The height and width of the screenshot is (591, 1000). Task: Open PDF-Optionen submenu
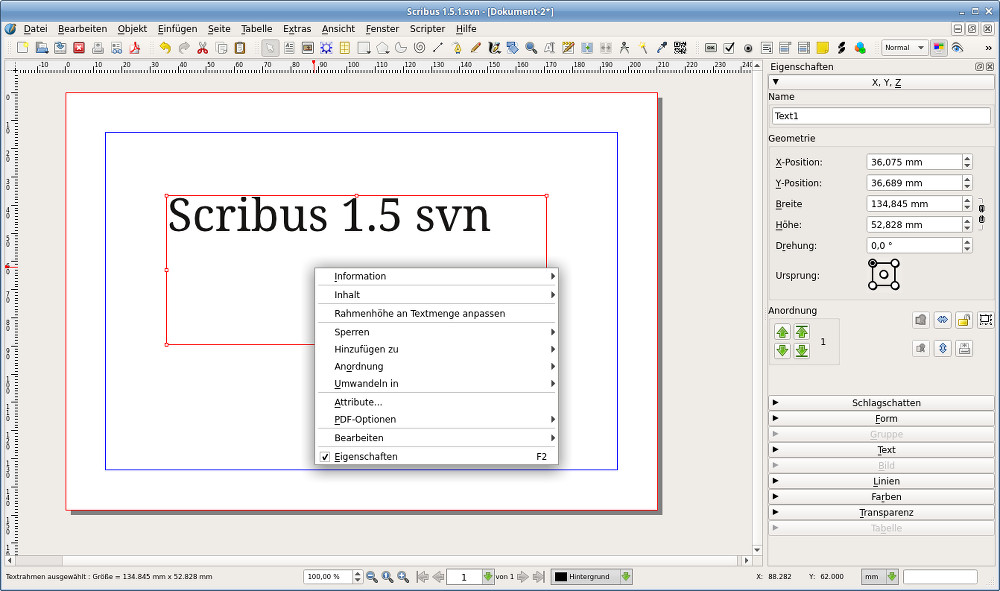437,420
